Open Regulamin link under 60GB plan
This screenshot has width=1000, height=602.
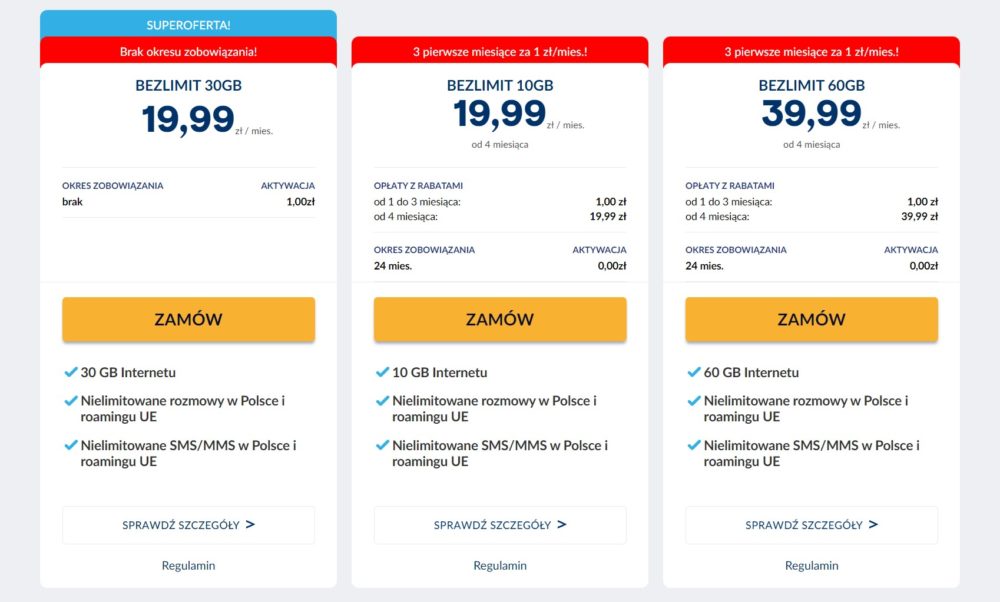811,566
